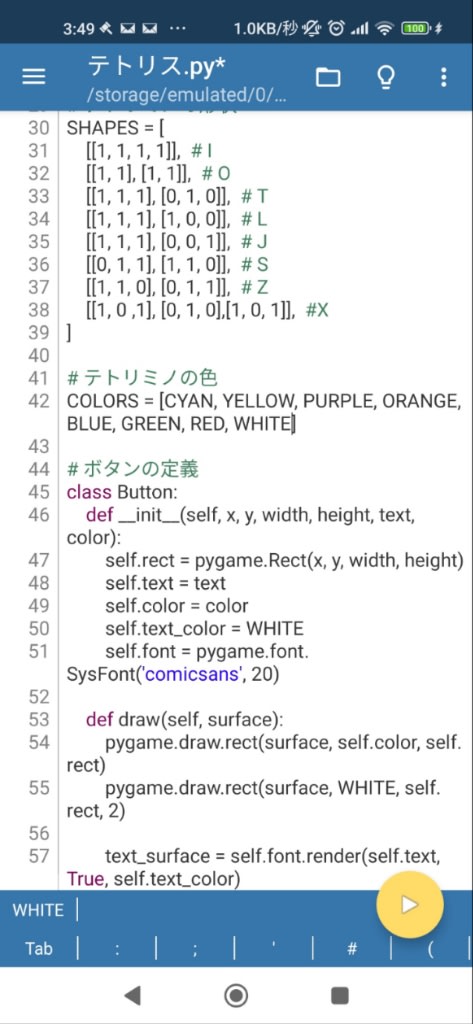Tap the /storage/emulated/0 file path
Image resolution: width=473 pixels, height=1024 pixels.
coord(186,96)
